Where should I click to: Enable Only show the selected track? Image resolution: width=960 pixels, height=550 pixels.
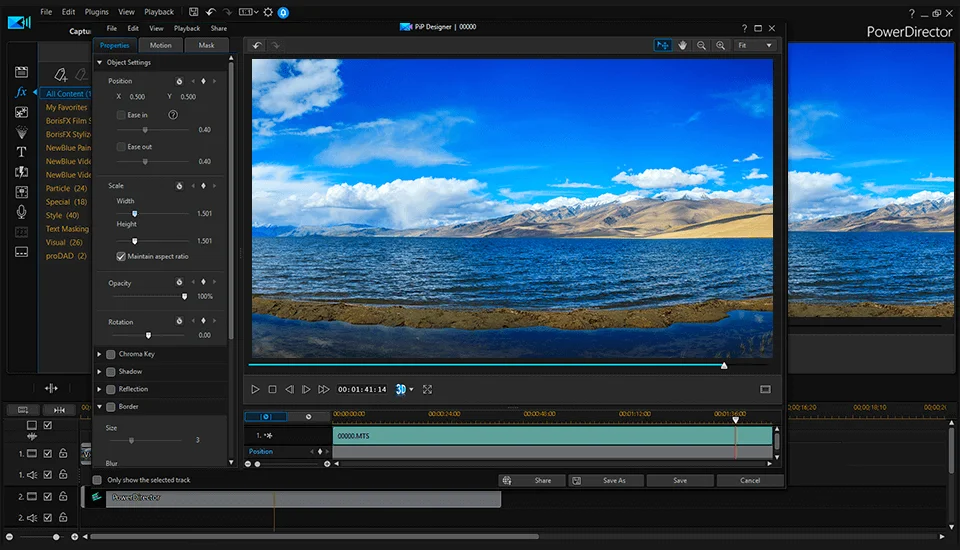[x=97, y=480]
